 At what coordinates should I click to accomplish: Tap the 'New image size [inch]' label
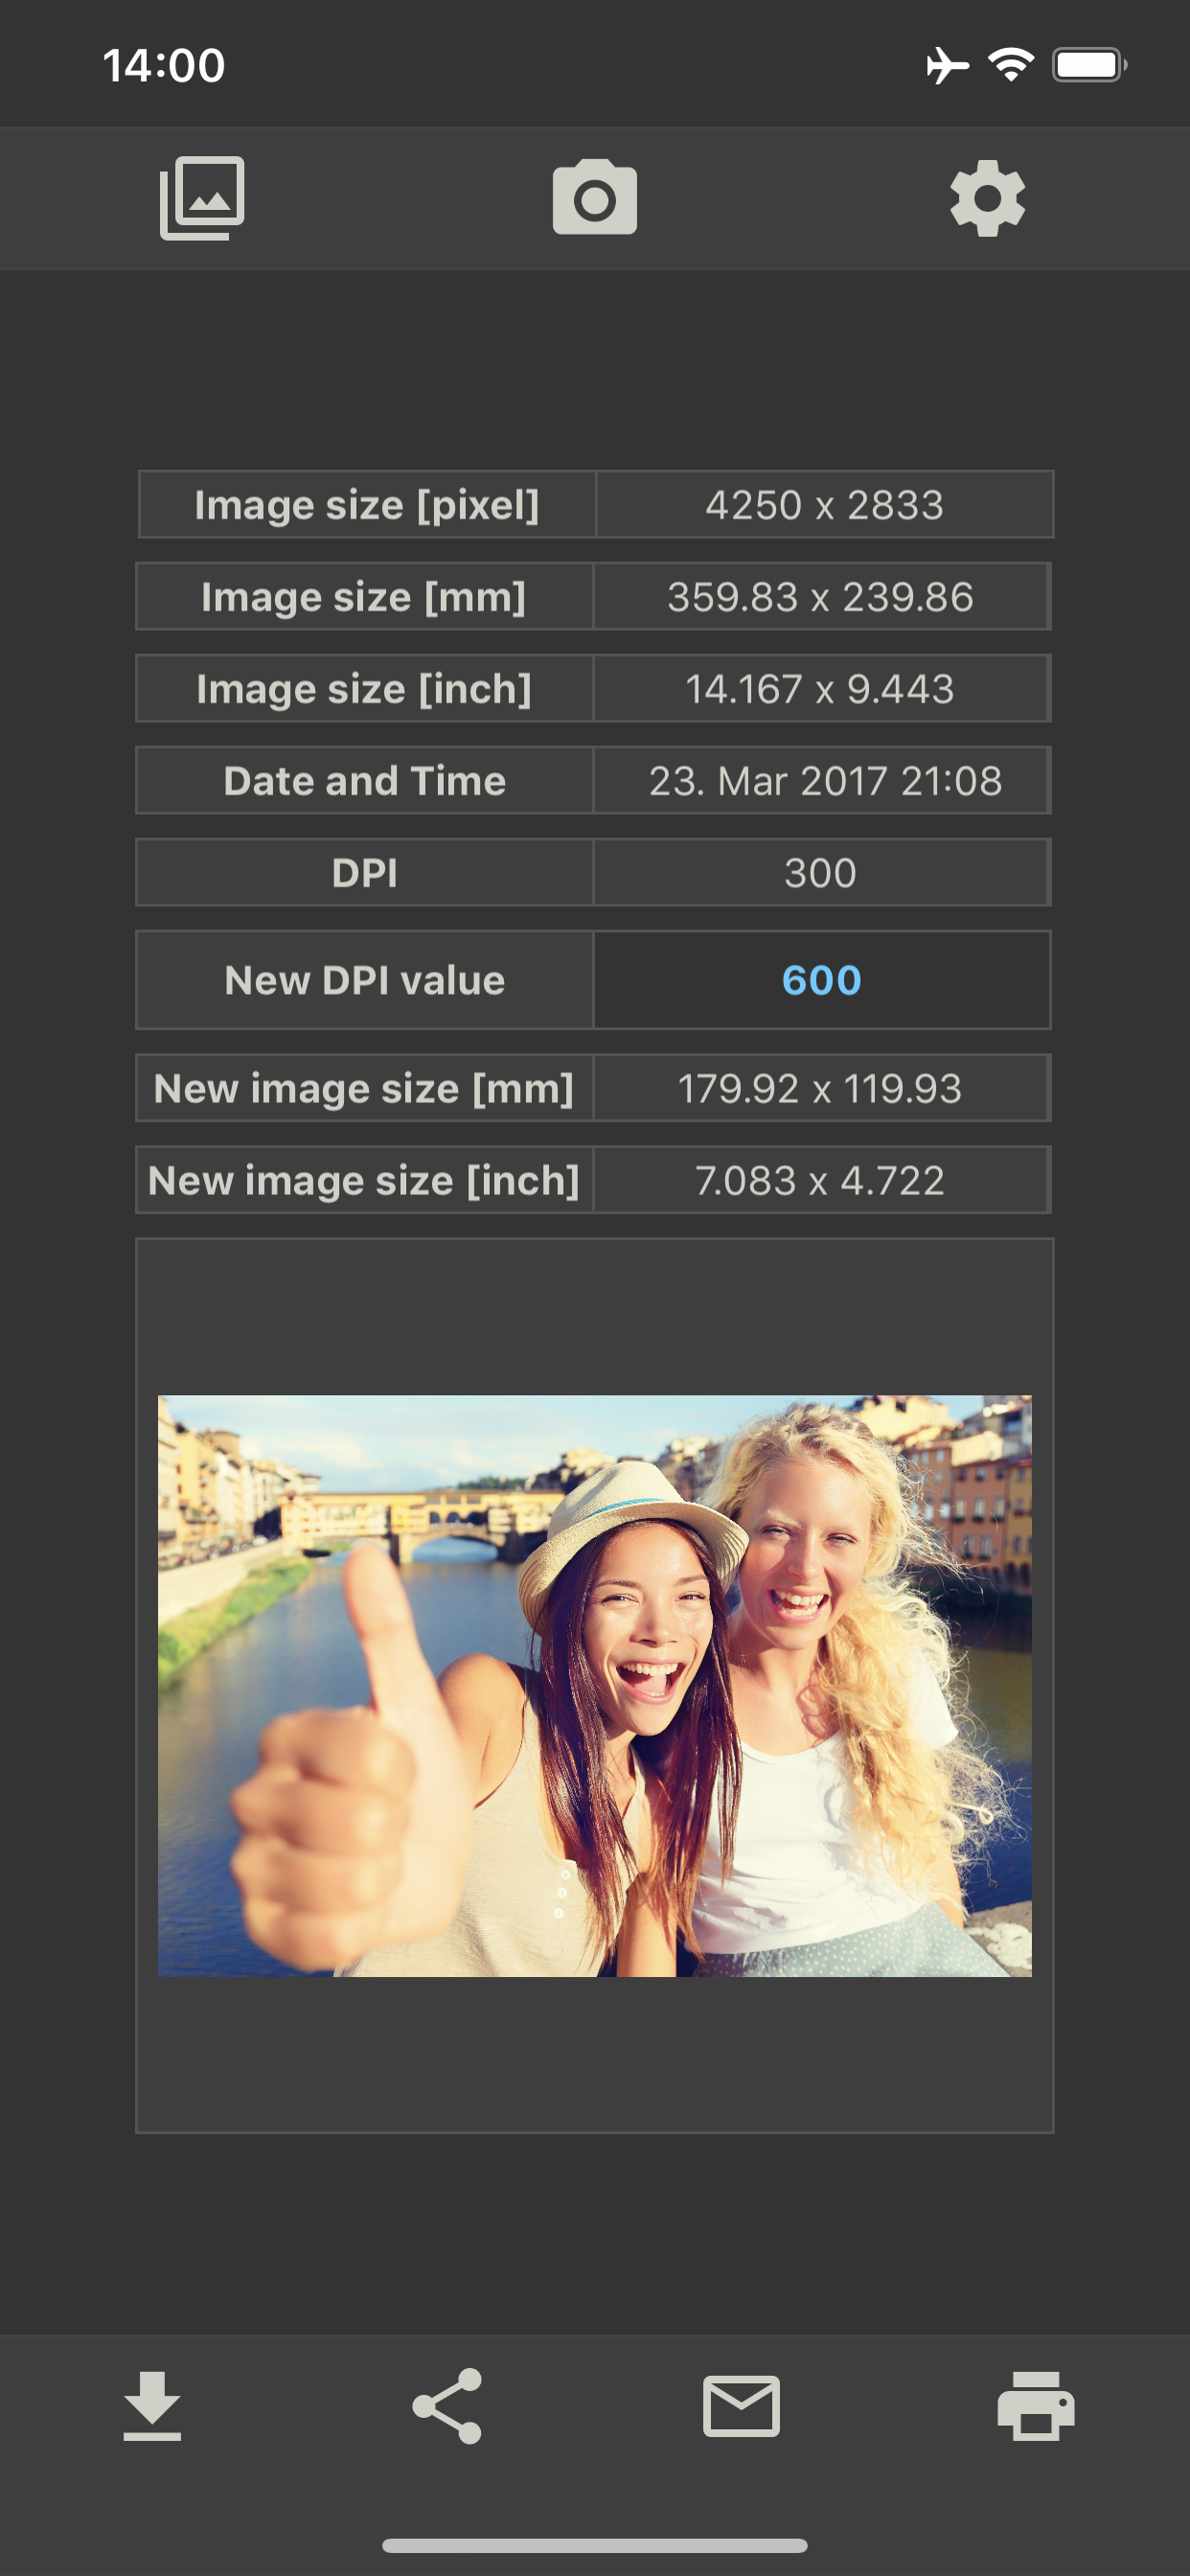click(x=364, y=1180)
